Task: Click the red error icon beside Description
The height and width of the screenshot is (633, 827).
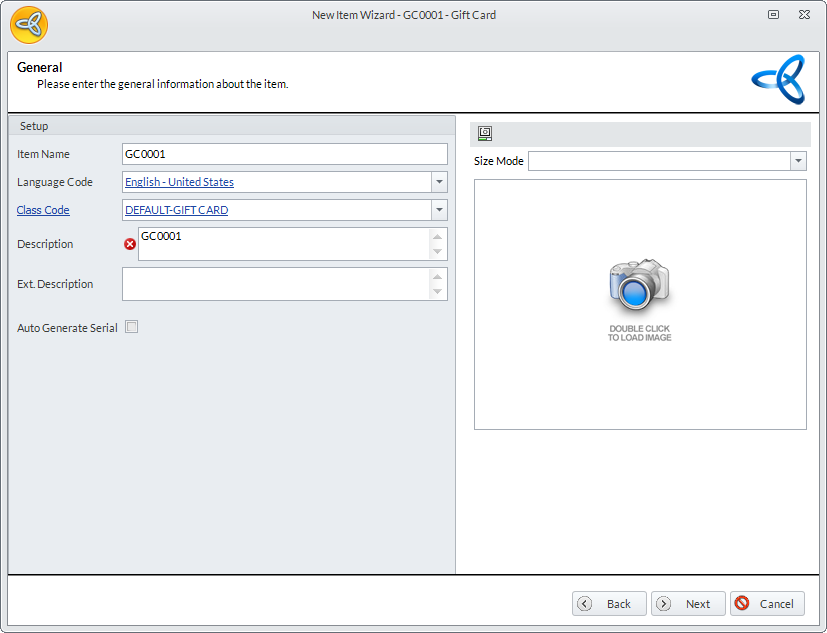Action: pyautogui.click(x=130, y=244)
